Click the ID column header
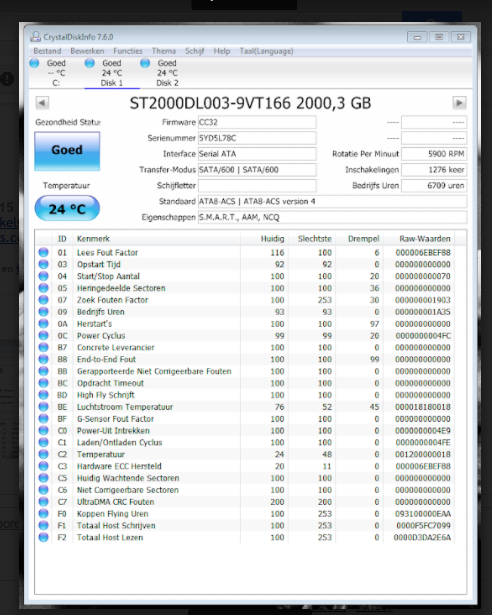Image resolution: width=492 pixels, height=615 pixels. click(x=62, y=238)
